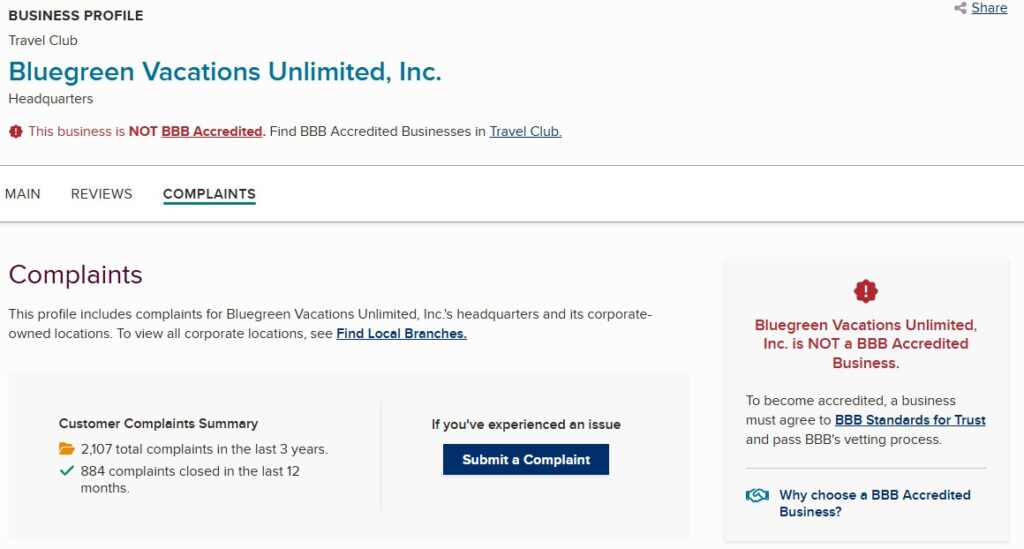Select the COMPLAINTS tab
Image resolution: width=1024 pixels, height=549 pixels.
[209, 194]
